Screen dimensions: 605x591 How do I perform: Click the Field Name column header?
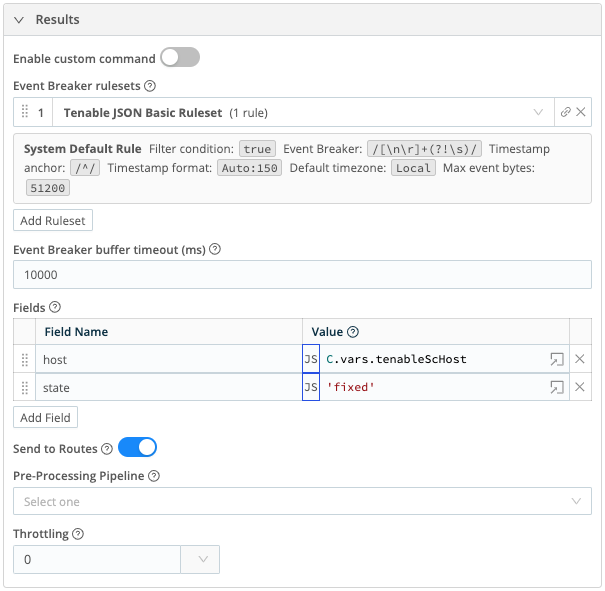(76, 332)
